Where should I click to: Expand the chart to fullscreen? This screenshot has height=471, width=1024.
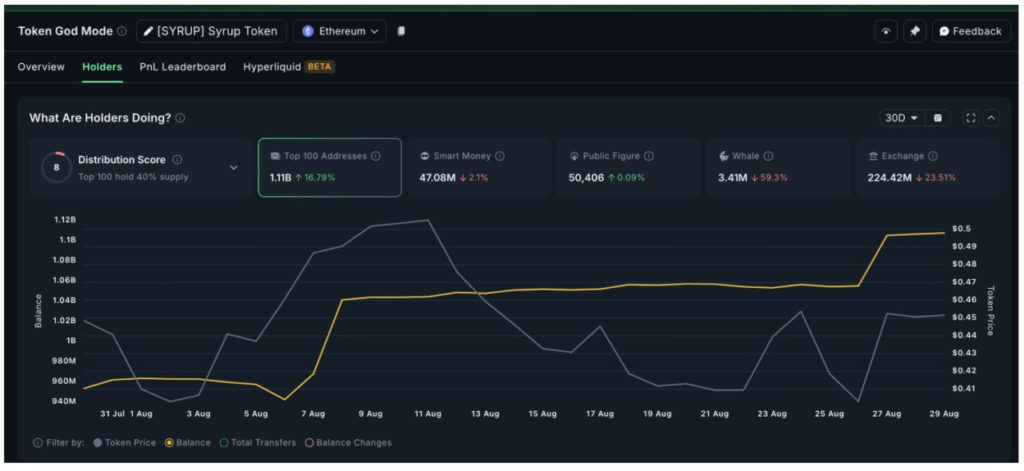(970, 118)
